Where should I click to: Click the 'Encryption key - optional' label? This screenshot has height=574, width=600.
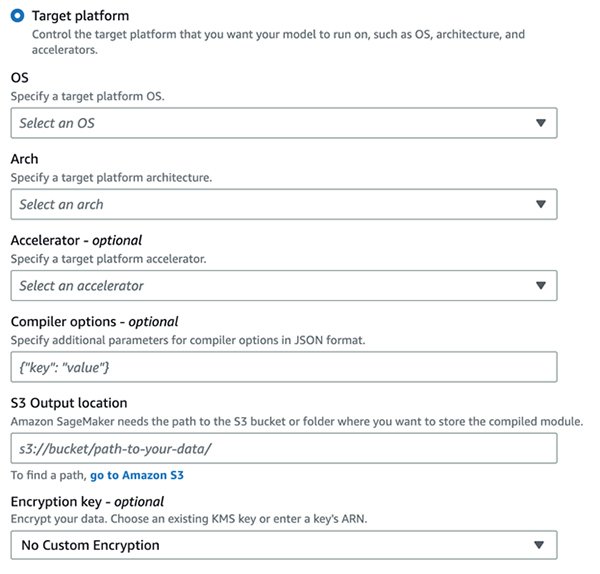click(x=87, y=501)
